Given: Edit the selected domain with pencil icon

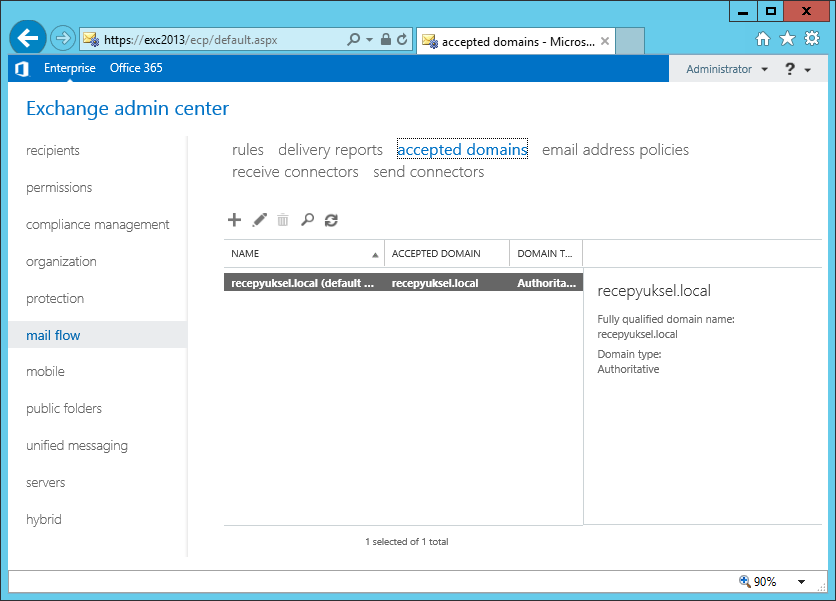Looking at the screenshot, I should click(259, 220).
